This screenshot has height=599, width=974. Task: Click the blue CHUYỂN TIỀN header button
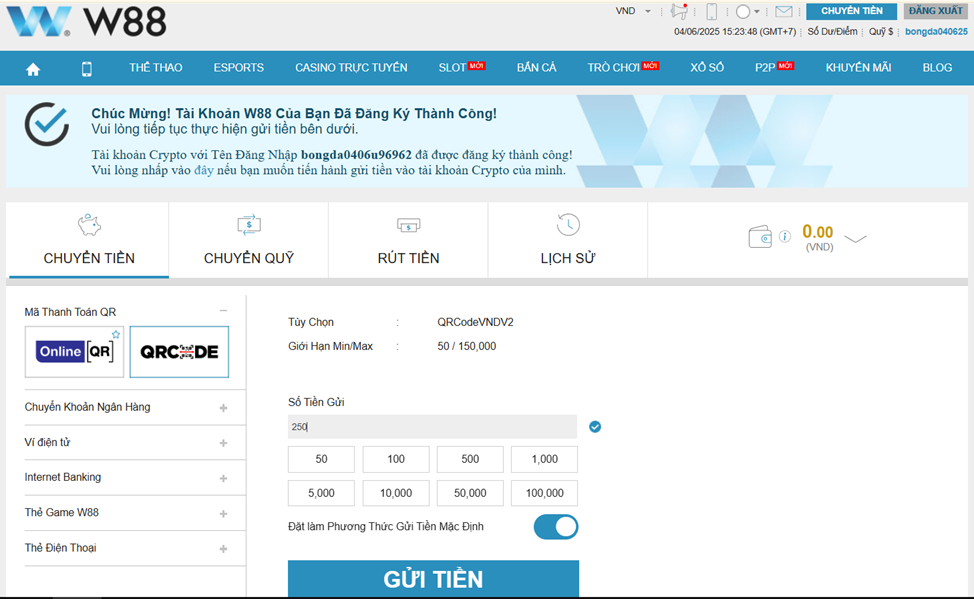[852, 11]
